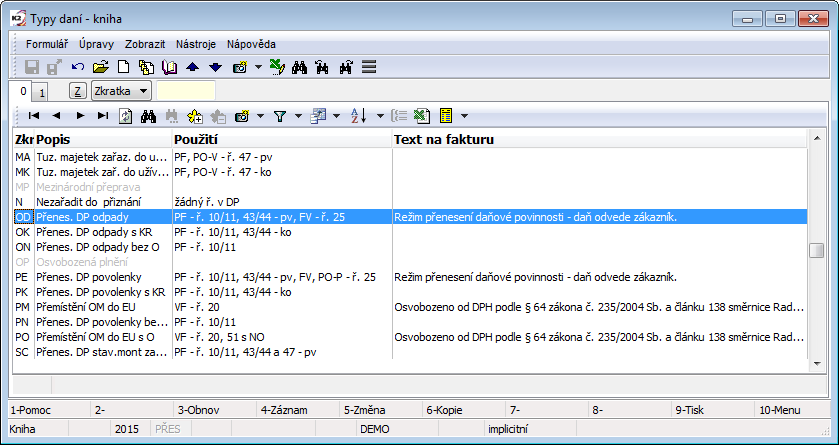839x445 pixels.
Task: Switch to tab 1
Action: pyautogui.click(x=42, y=93)
